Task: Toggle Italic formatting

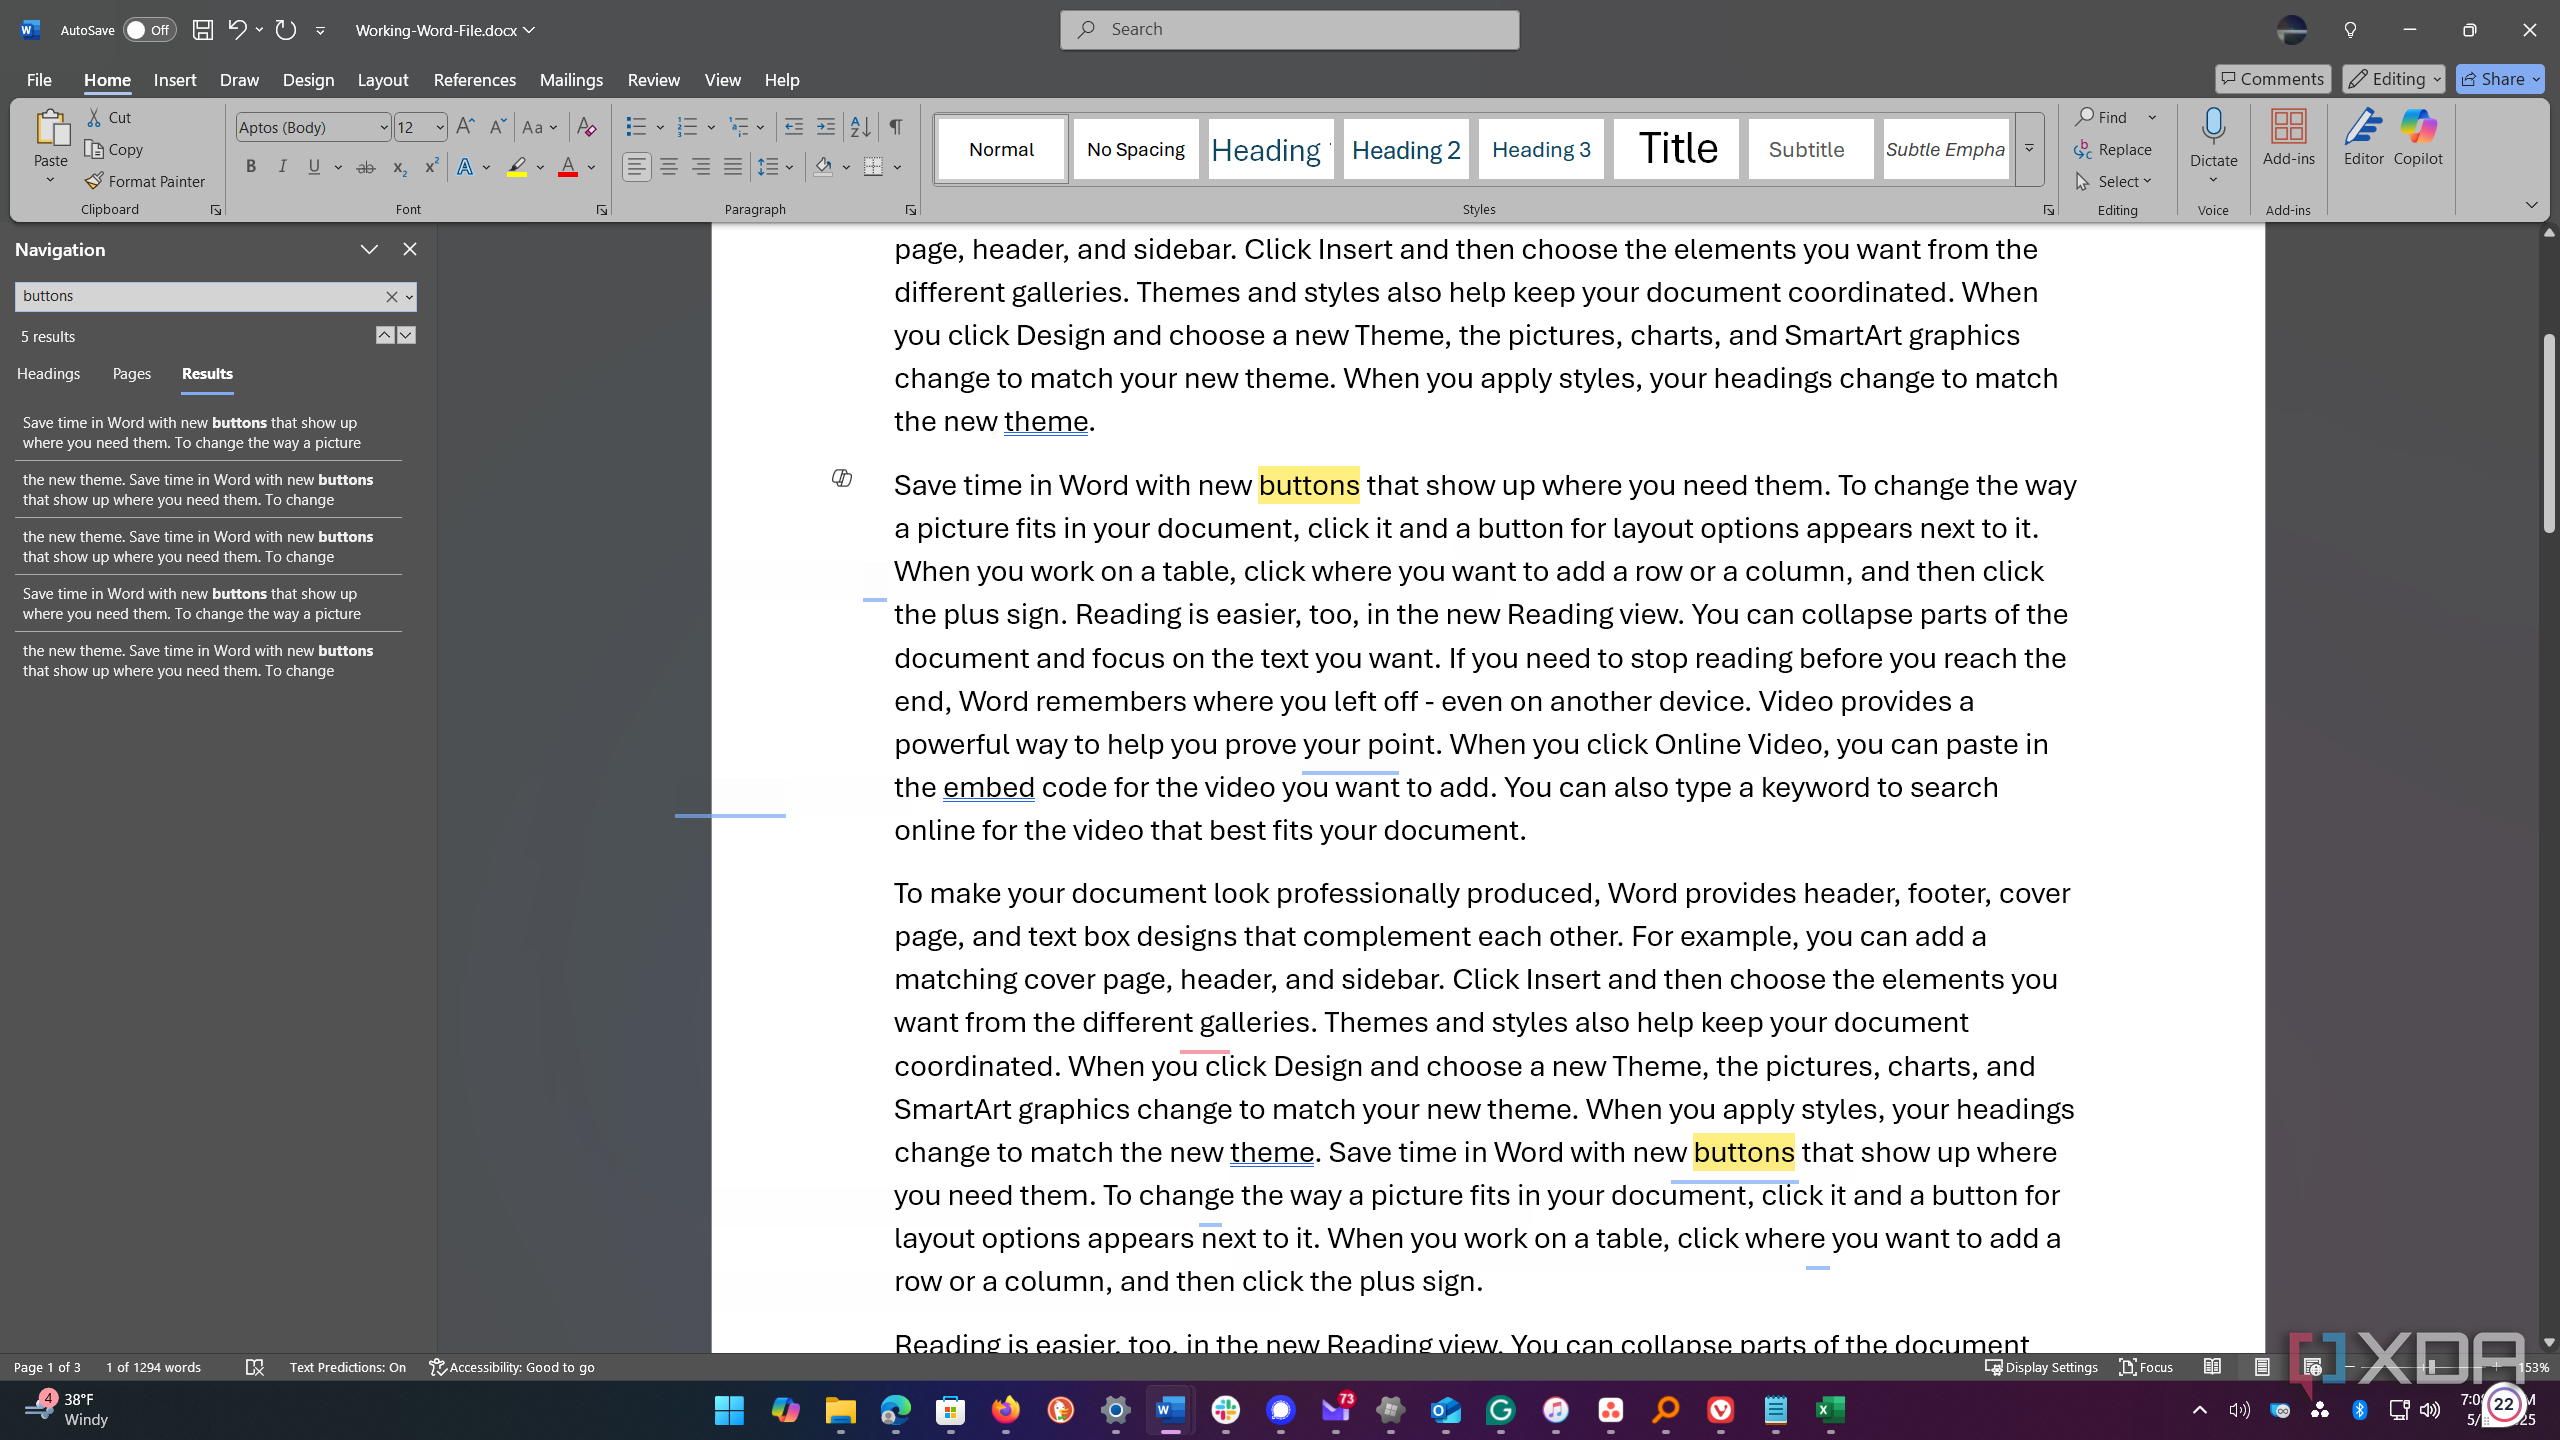Action: 283,167
